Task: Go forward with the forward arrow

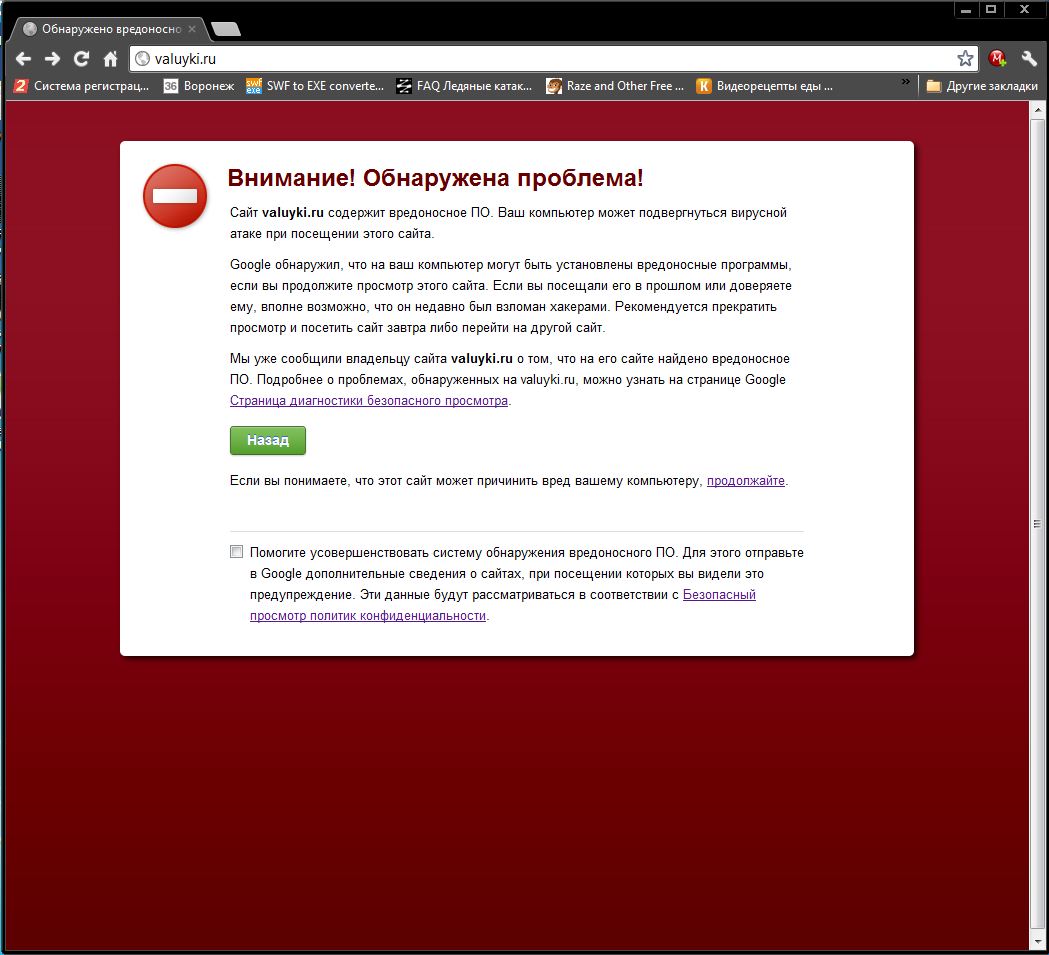Action: (x=52, y=59)
